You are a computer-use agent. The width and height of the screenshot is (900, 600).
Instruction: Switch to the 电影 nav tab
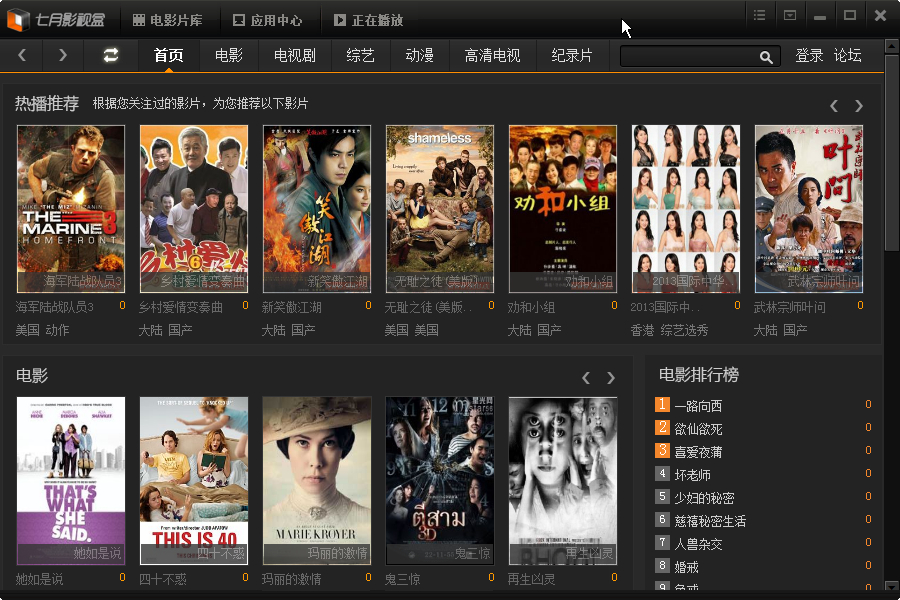228,55
